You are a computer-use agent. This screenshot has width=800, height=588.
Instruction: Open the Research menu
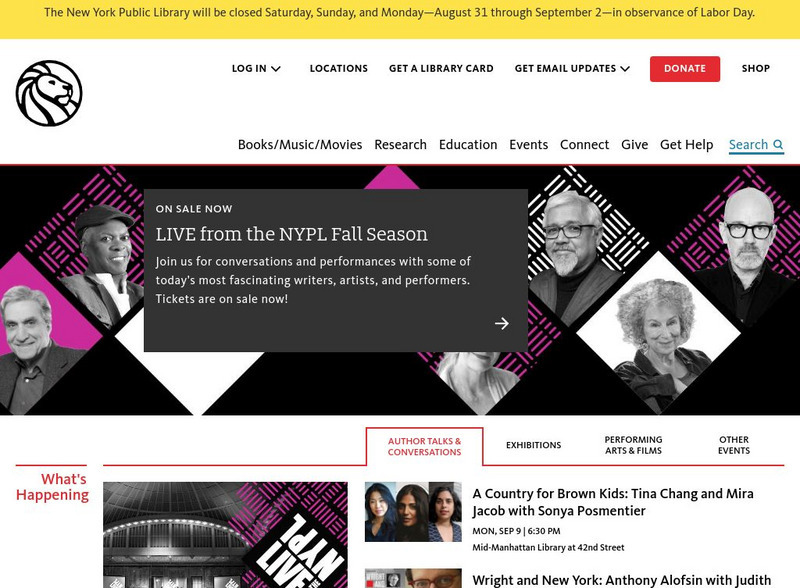[401, 144]
